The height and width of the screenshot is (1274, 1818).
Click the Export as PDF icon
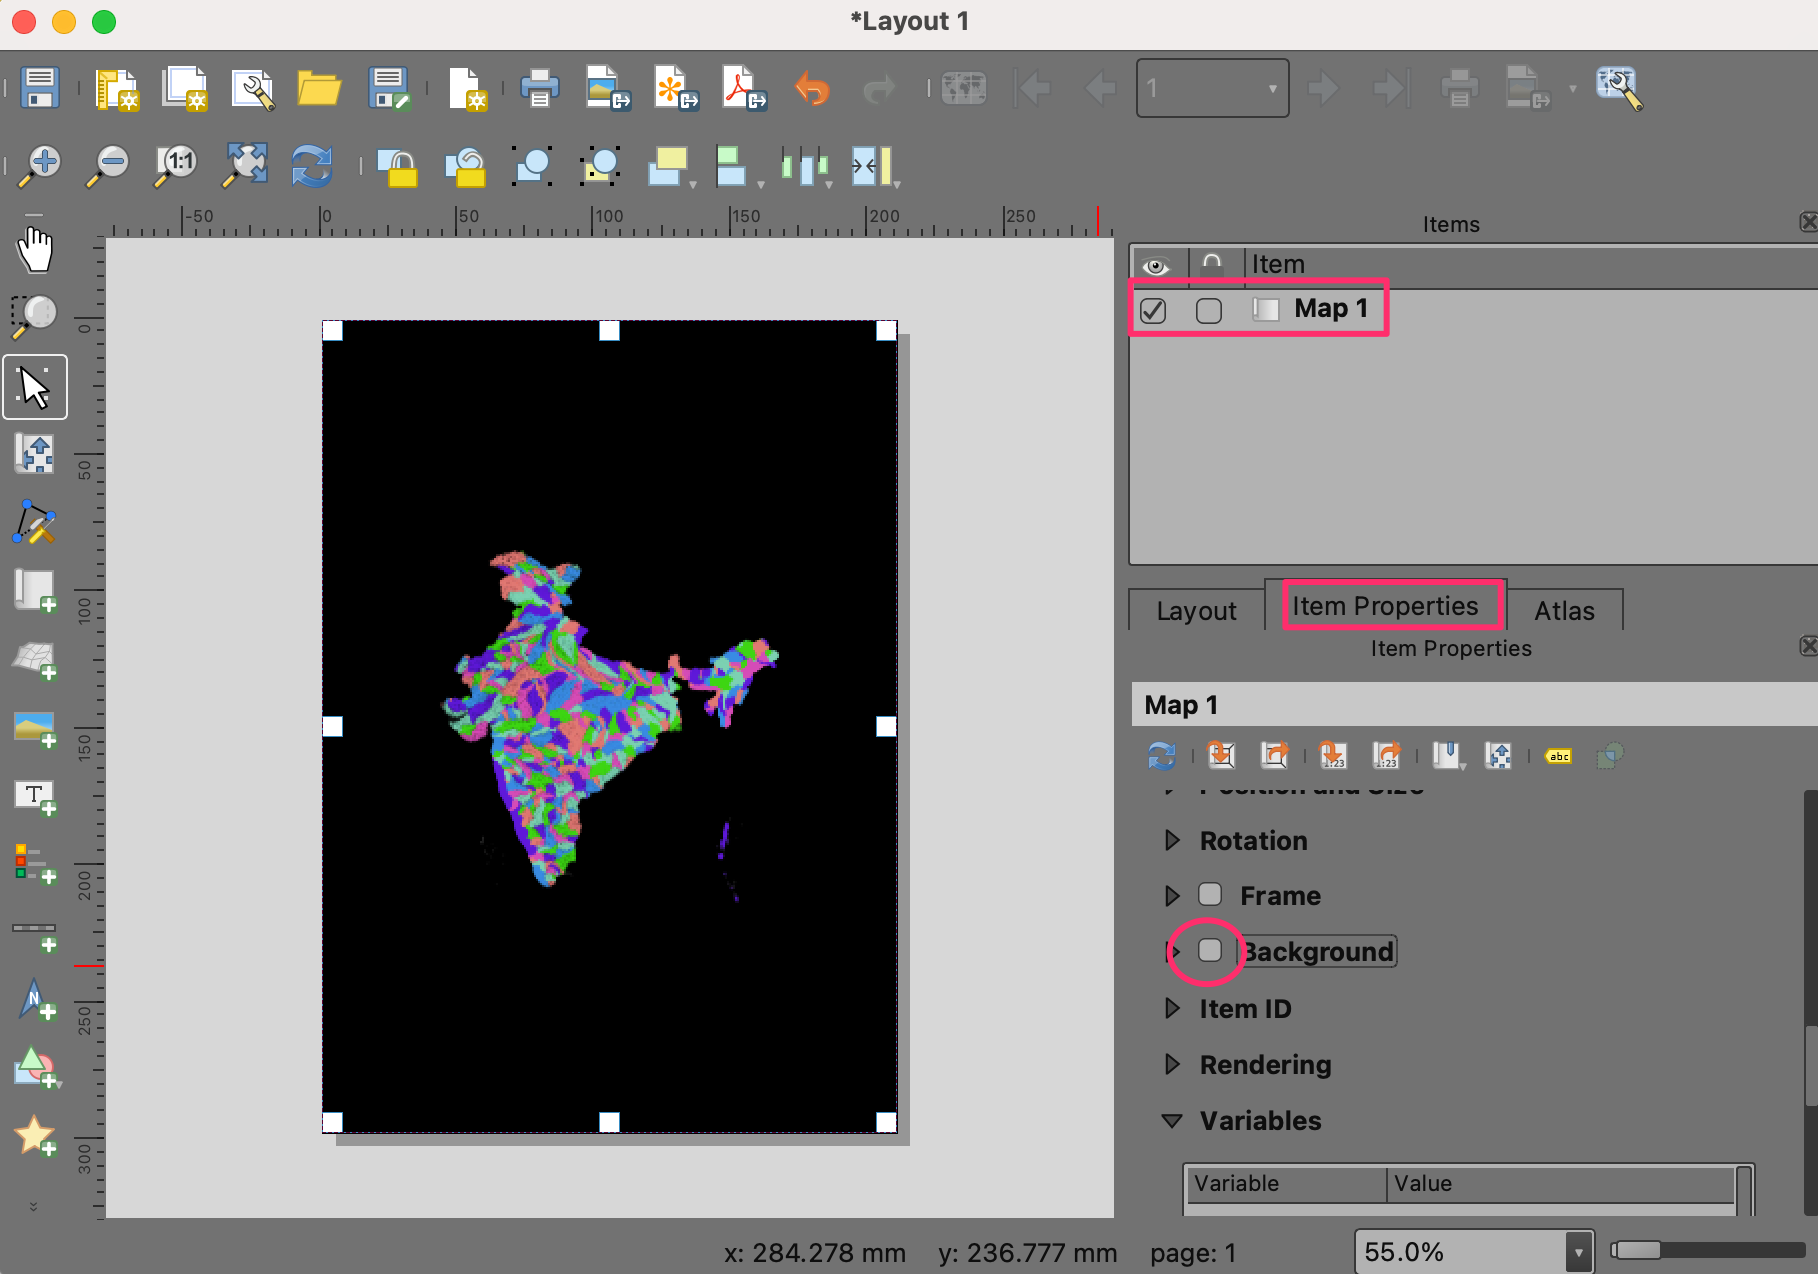tap(744, 88)
